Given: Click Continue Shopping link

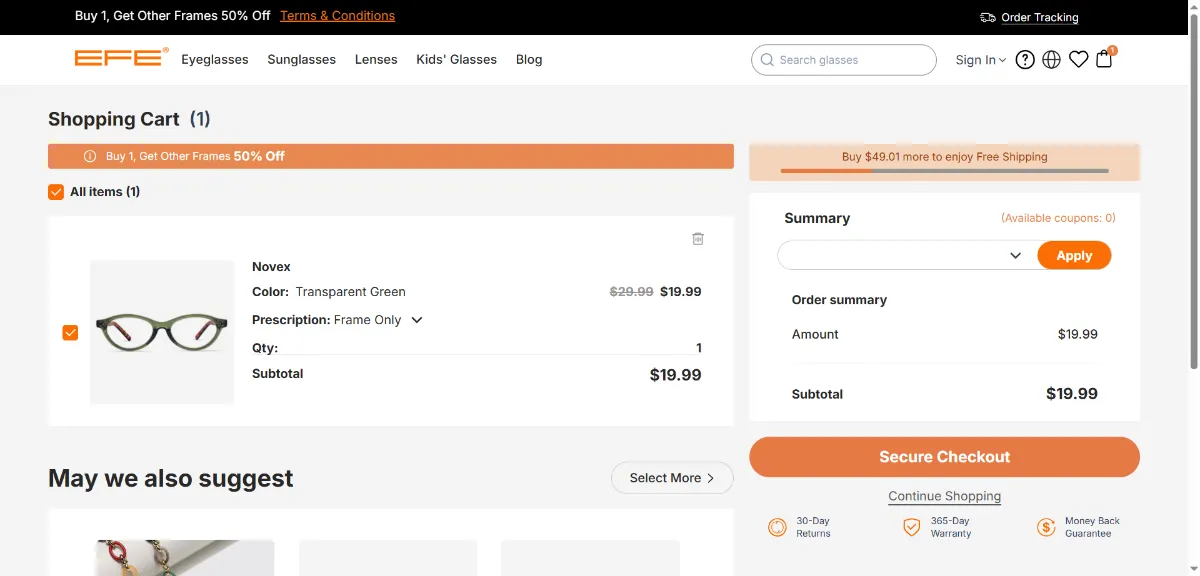Looking at the screenshot, I should (x=944, y=496).
